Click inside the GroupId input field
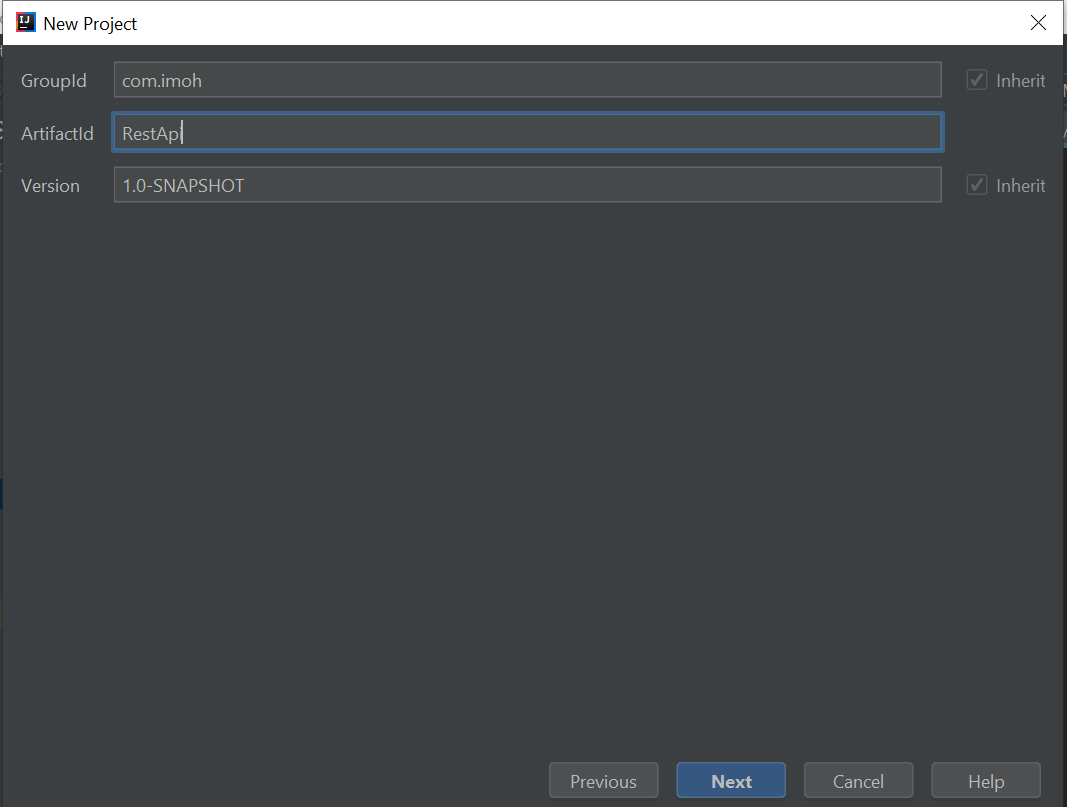Screen dimensions: 1067x807 coord(528,79)
